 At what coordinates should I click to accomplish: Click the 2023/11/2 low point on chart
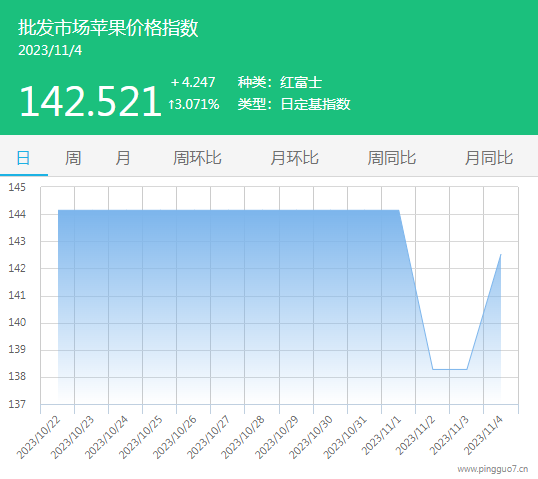click(433, 369)
